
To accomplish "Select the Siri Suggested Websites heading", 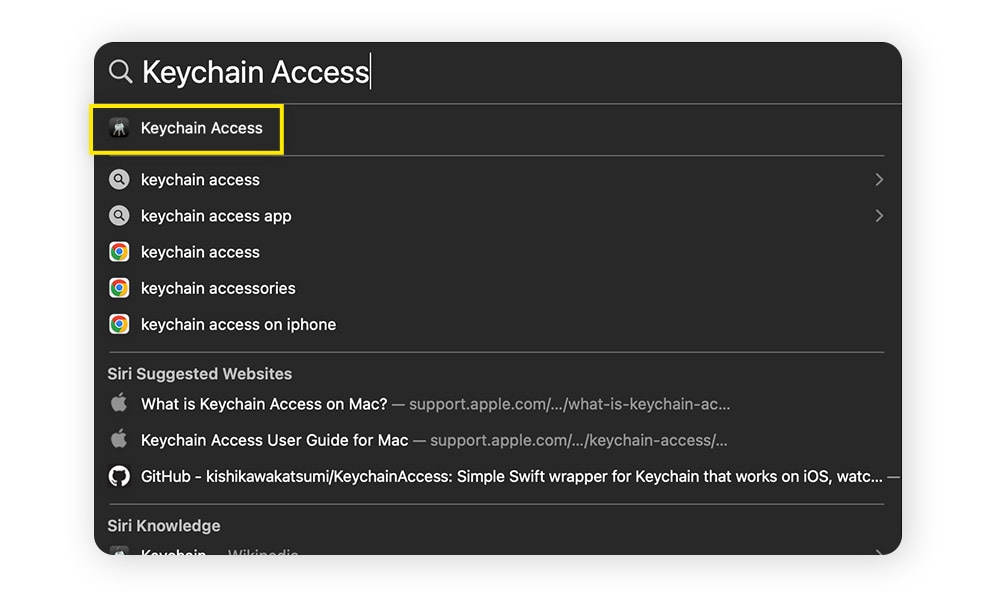I will [200, 374].
